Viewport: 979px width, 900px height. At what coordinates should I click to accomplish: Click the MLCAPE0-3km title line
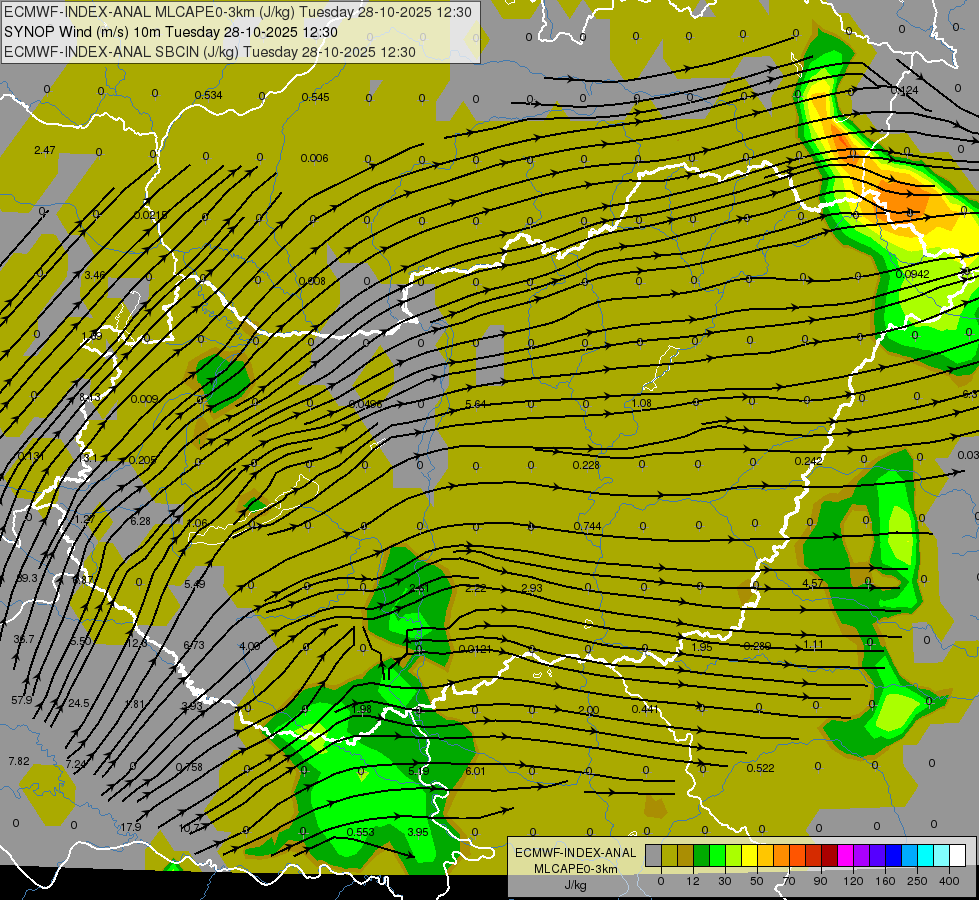pos(237,12)
